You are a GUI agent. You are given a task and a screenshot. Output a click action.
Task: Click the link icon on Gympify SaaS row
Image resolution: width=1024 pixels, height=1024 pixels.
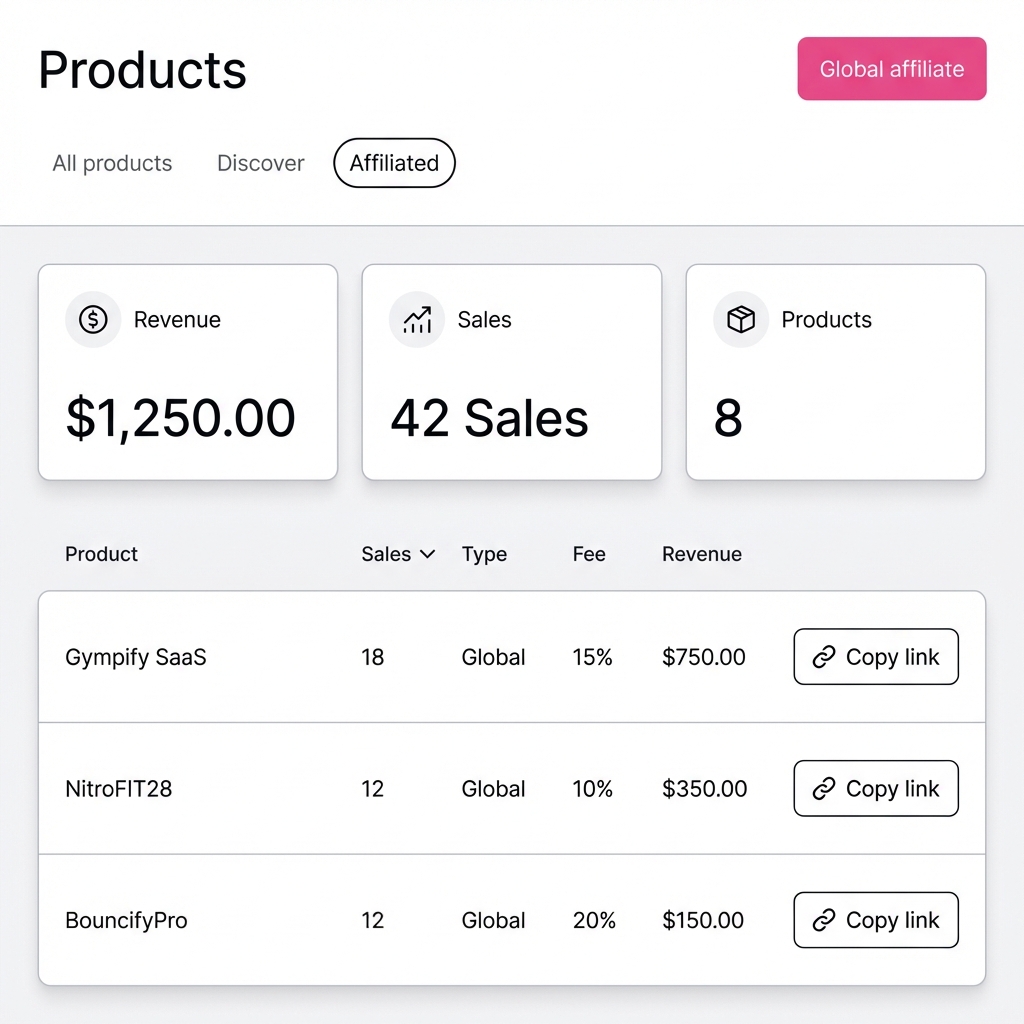coord(824,657)
